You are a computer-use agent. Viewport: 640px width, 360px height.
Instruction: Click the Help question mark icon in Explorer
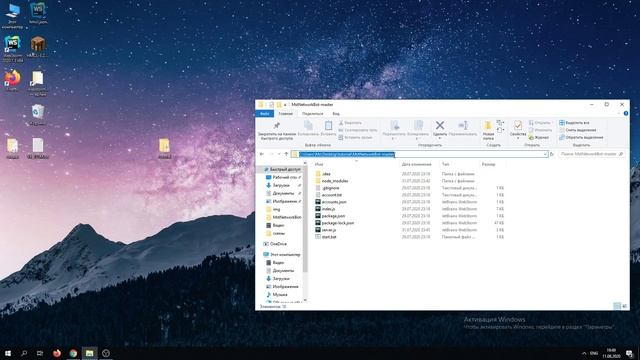coord(626,113)
